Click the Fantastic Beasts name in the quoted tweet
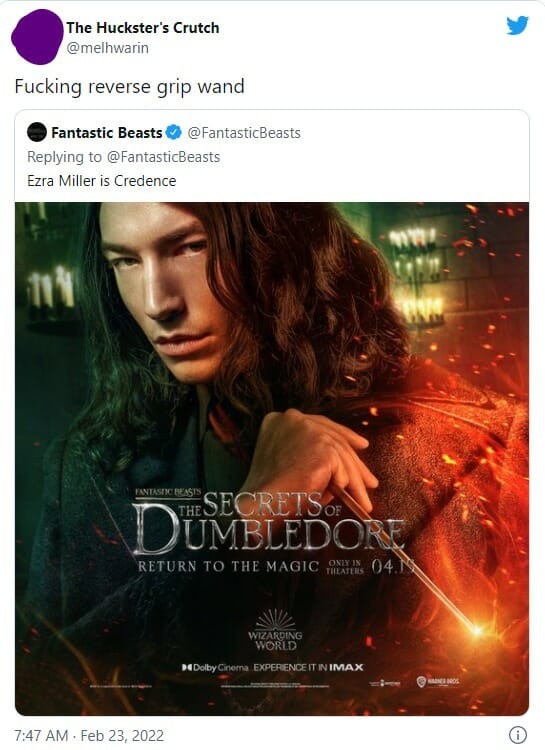The width and height of the screenshot is (545, 750). (x=107, y=132)
